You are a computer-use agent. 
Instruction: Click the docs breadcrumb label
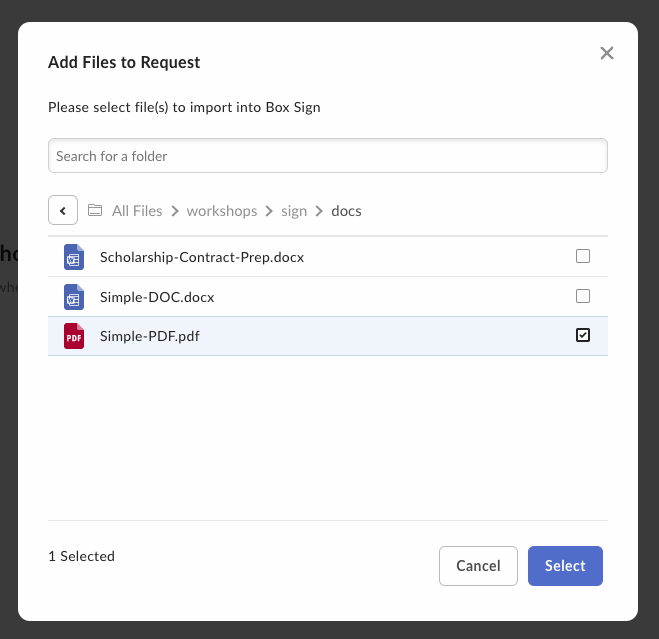click(347, 211)
